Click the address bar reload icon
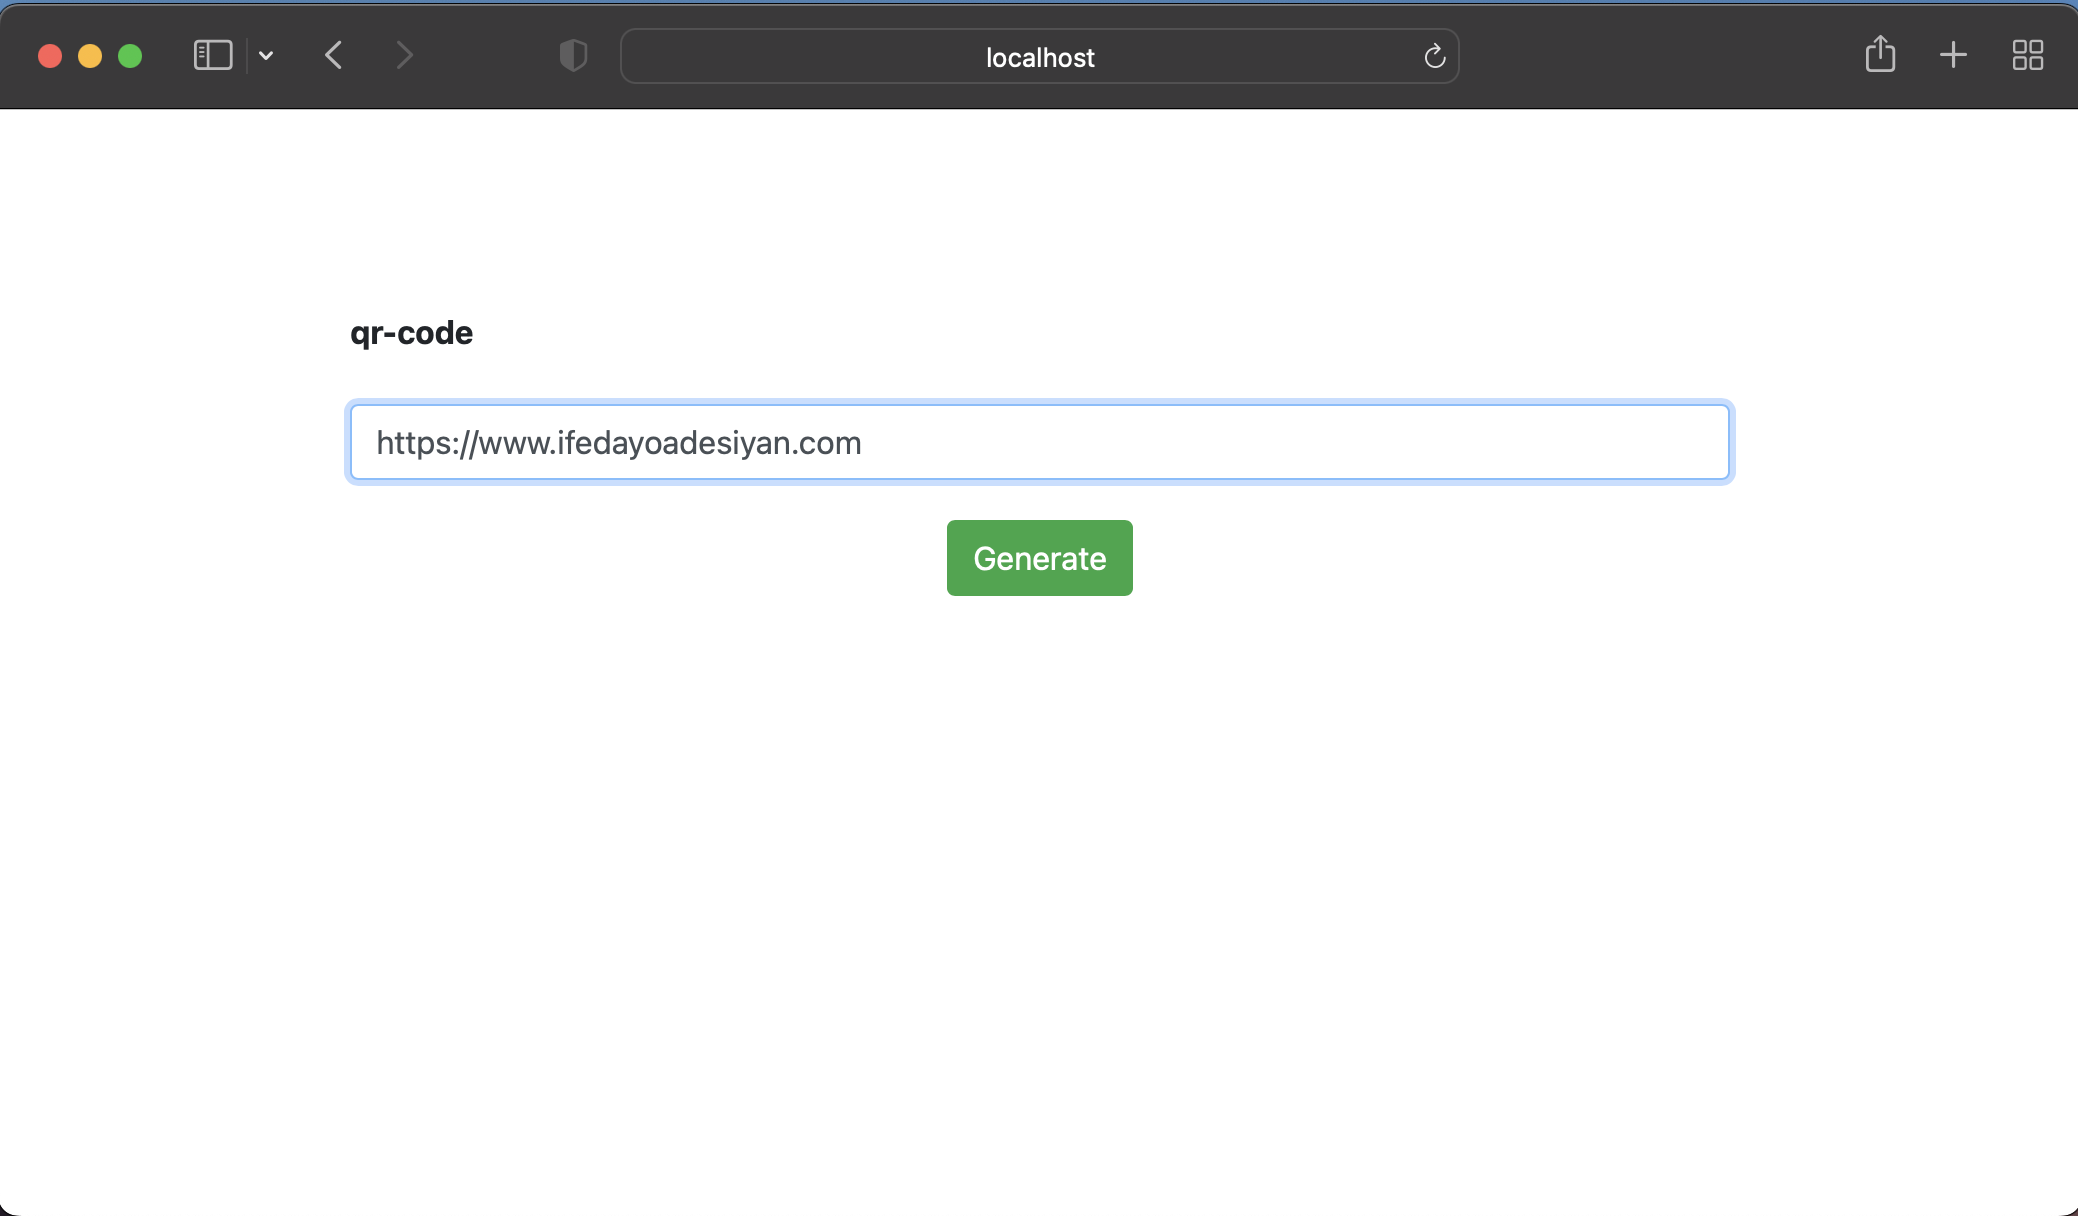The width and height of the screenshot is (2078, 1216). [1434, 56]
